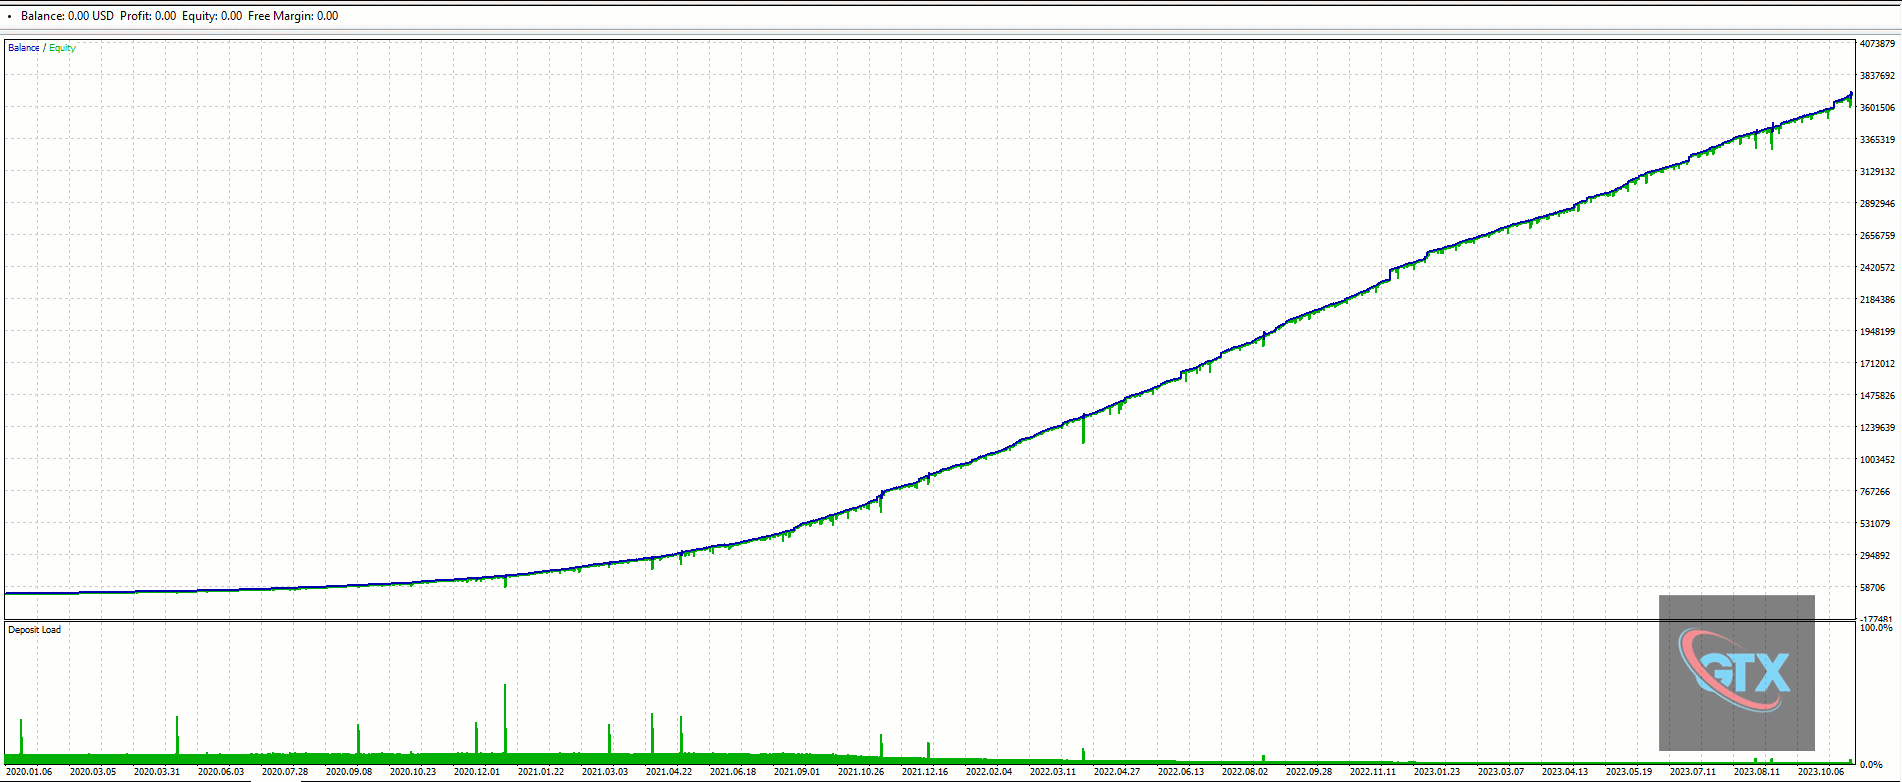Click the 0.0% deposit load scale label

1871,765
